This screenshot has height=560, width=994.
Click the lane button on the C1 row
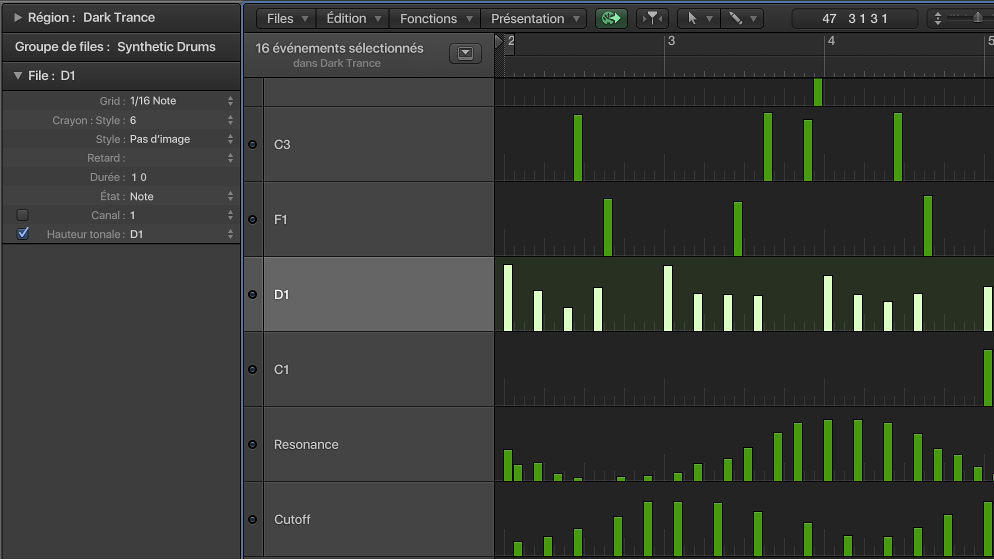[x=252, y=370]
